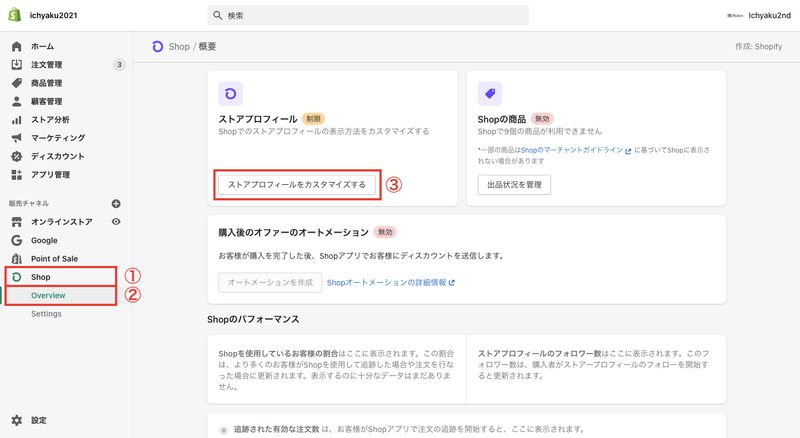
Task: Click 購入後のオファーのオートメーション heading
Action: pos(293,232)
